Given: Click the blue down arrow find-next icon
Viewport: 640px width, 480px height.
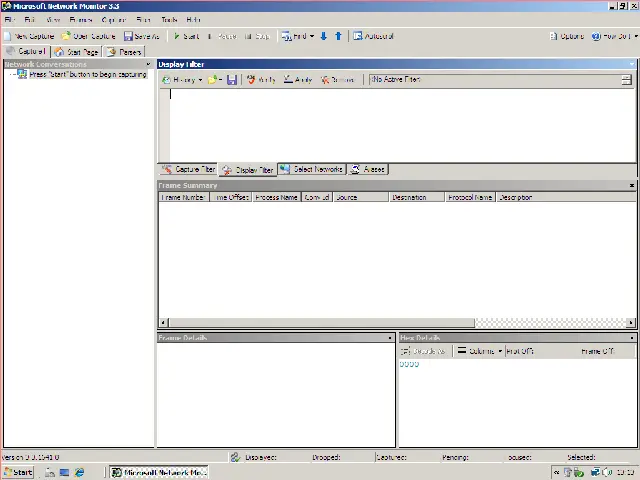Looking at the screenshot, I should 324,36.
